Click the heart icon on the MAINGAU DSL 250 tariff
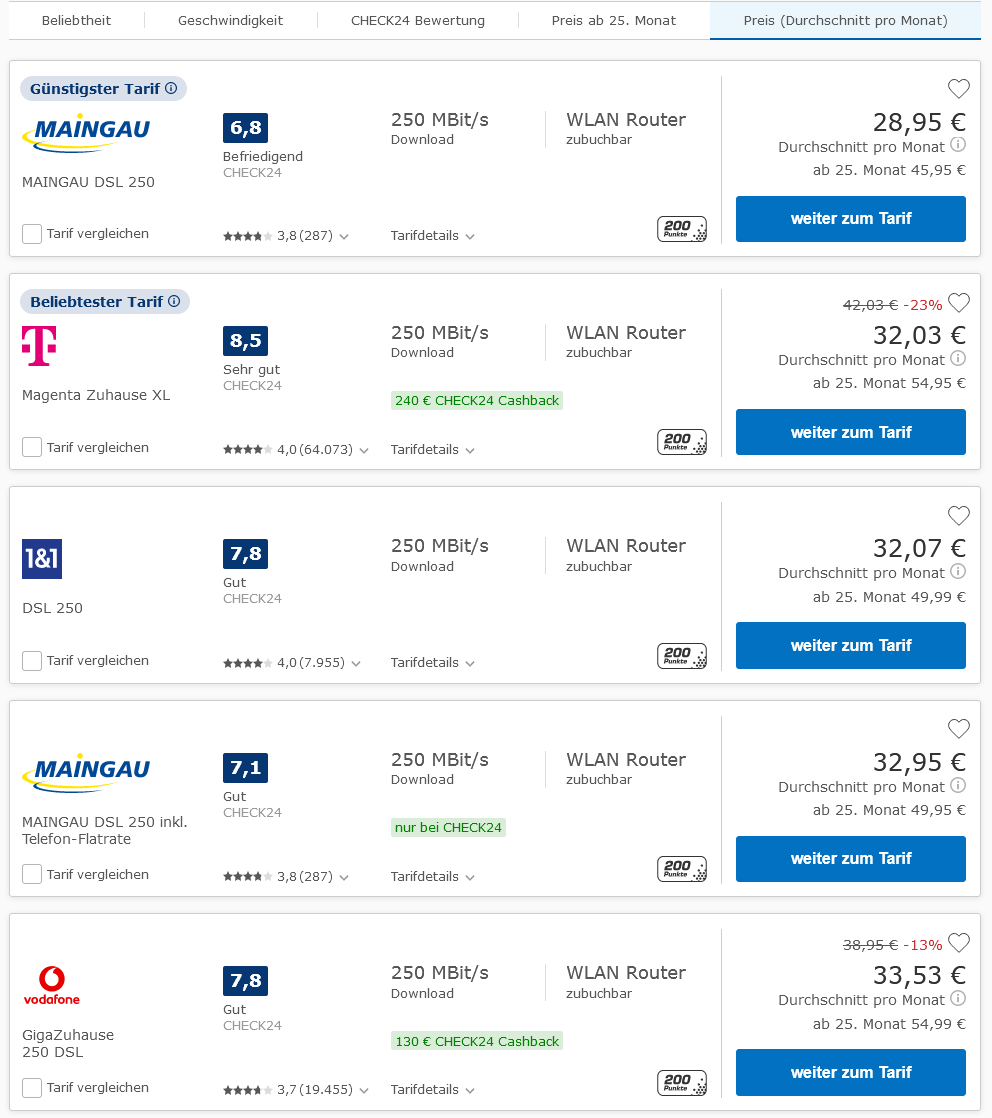This screenshot has width=992, height=1118. [x=958, y=88]
